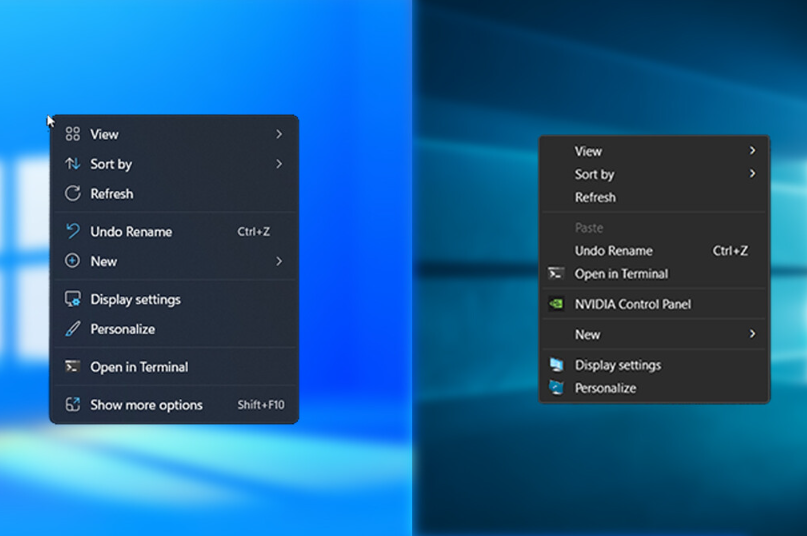Click the monitor icon beside Display settings in the modern menu
Image resolution: width=807 pixels, height=536 pixels.
coord(72,299)
